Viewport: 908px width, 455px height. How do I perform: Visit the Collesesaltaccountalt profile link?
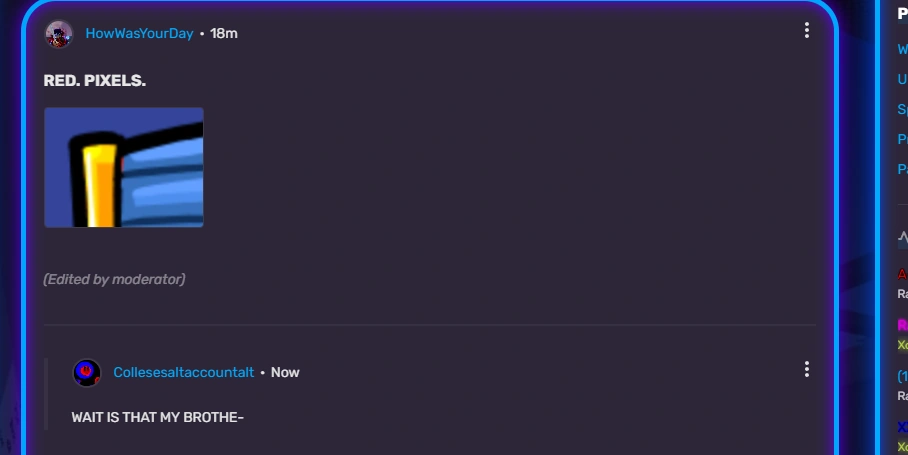[x=184, y=372]
